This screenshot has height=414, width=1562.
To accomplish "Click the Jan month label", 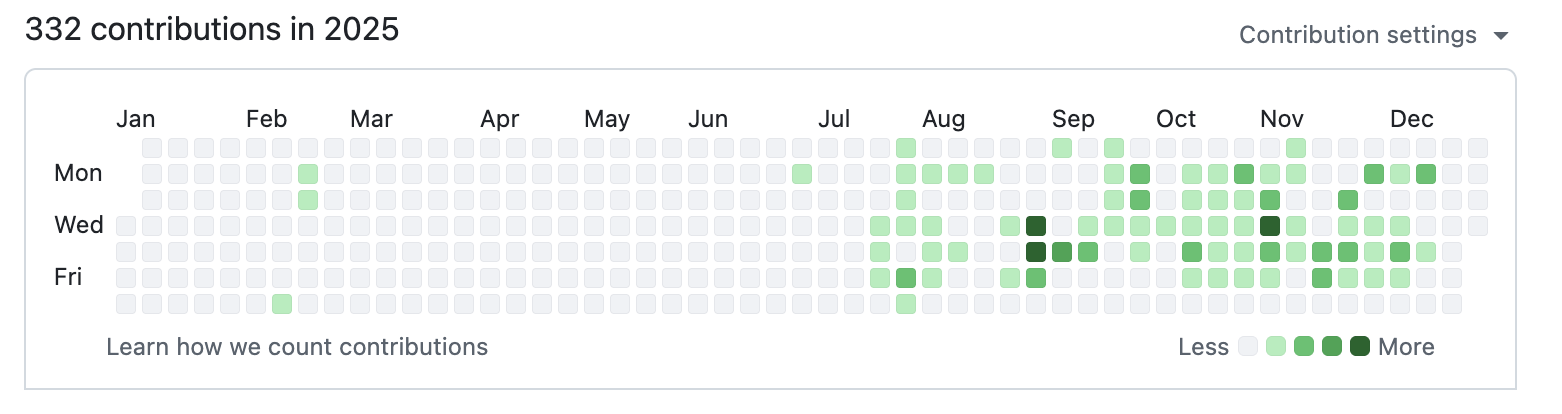I will pyautogui.click(x=136, y=119).
